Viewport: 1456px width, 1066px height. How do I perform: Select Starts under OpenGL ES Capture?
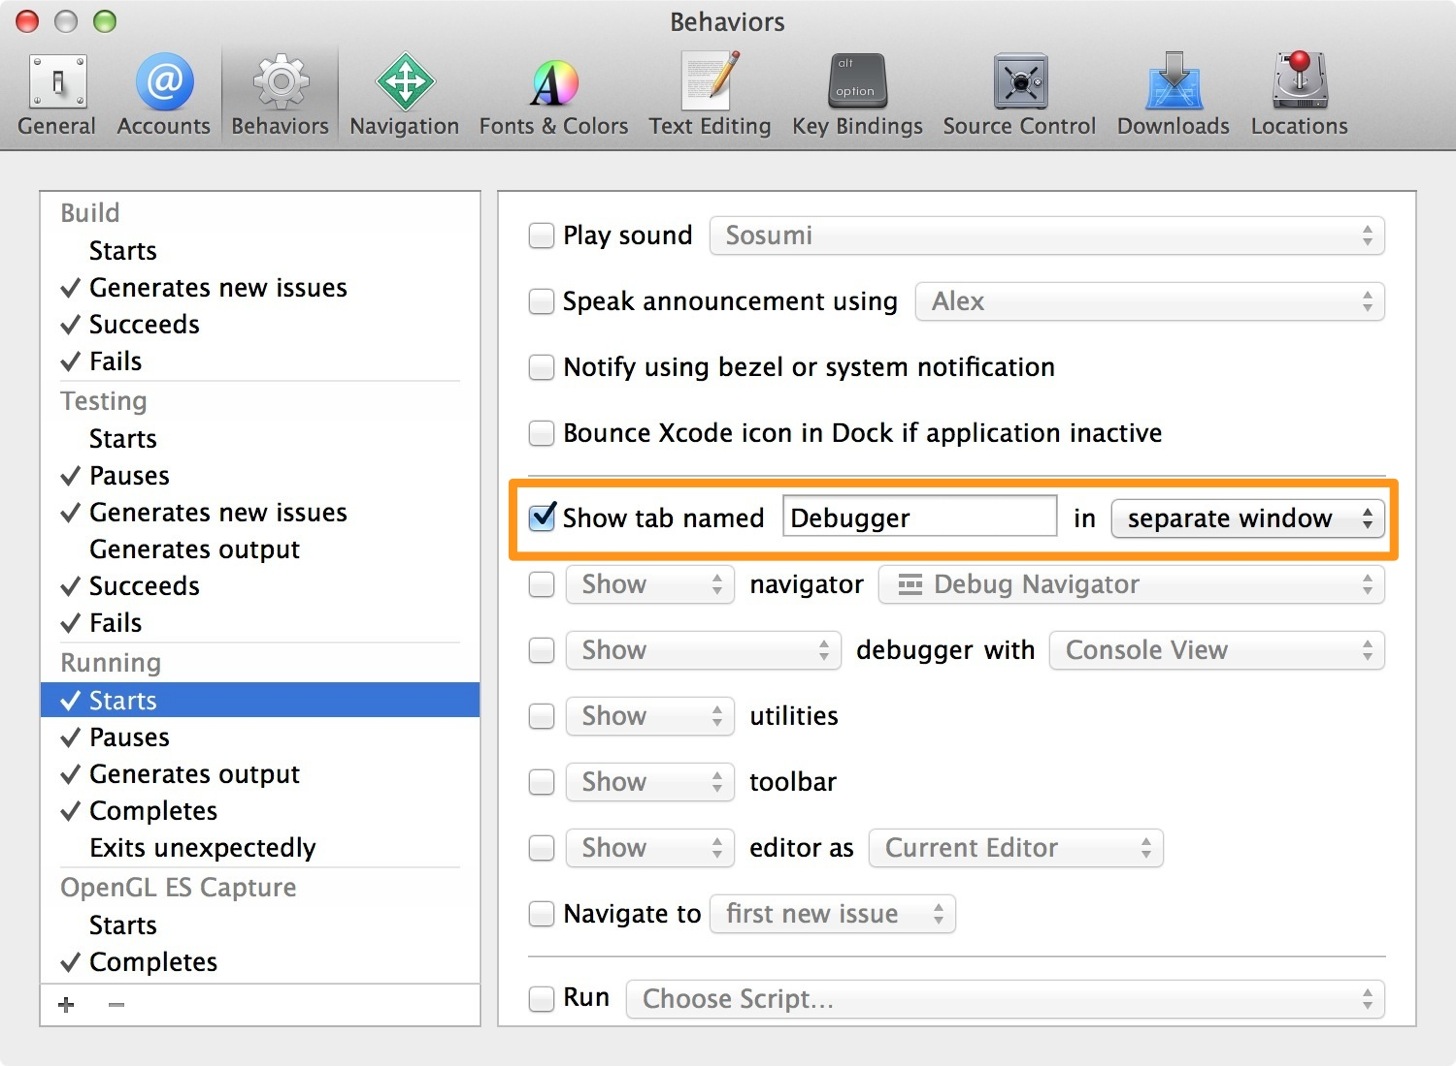[260, 925]
